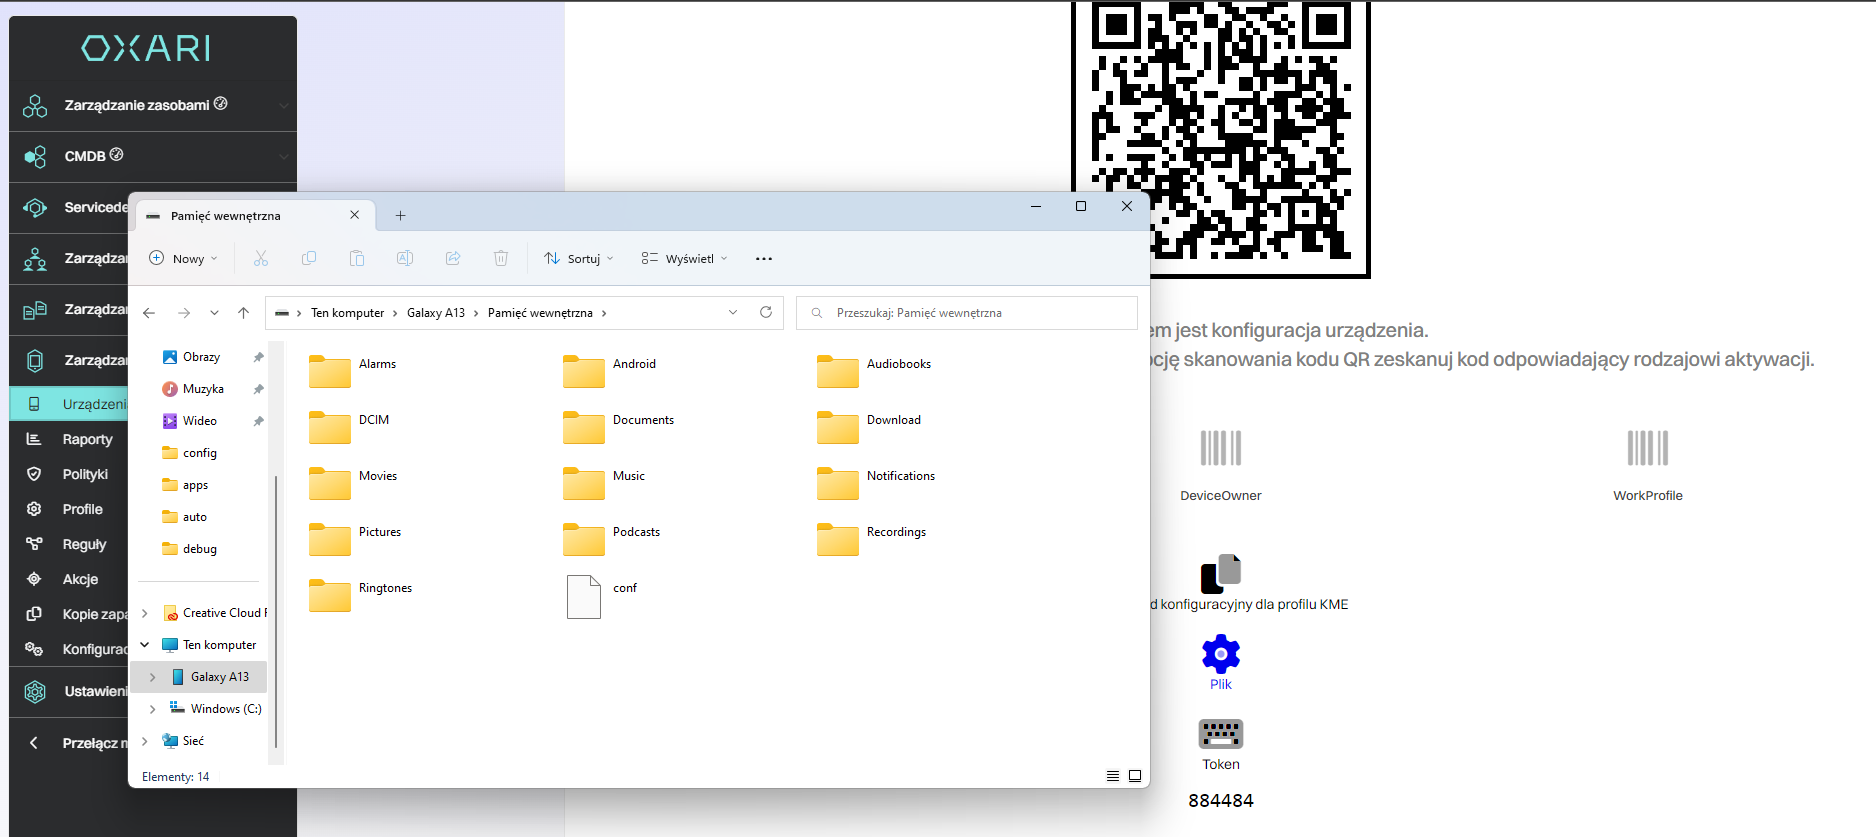Click the Share icon in Explorer toolbar

(453, 259)
